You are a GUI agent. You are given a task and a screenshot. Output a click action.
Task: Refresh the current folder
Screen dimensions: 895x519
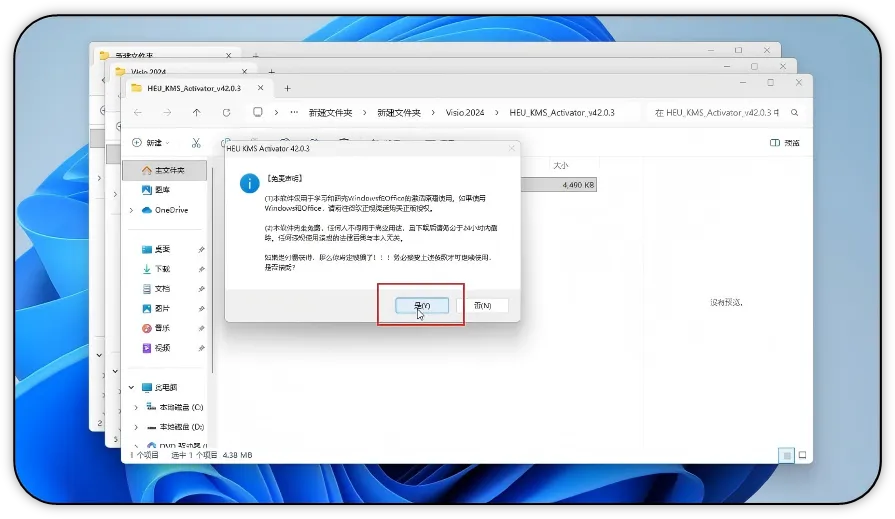227,112
